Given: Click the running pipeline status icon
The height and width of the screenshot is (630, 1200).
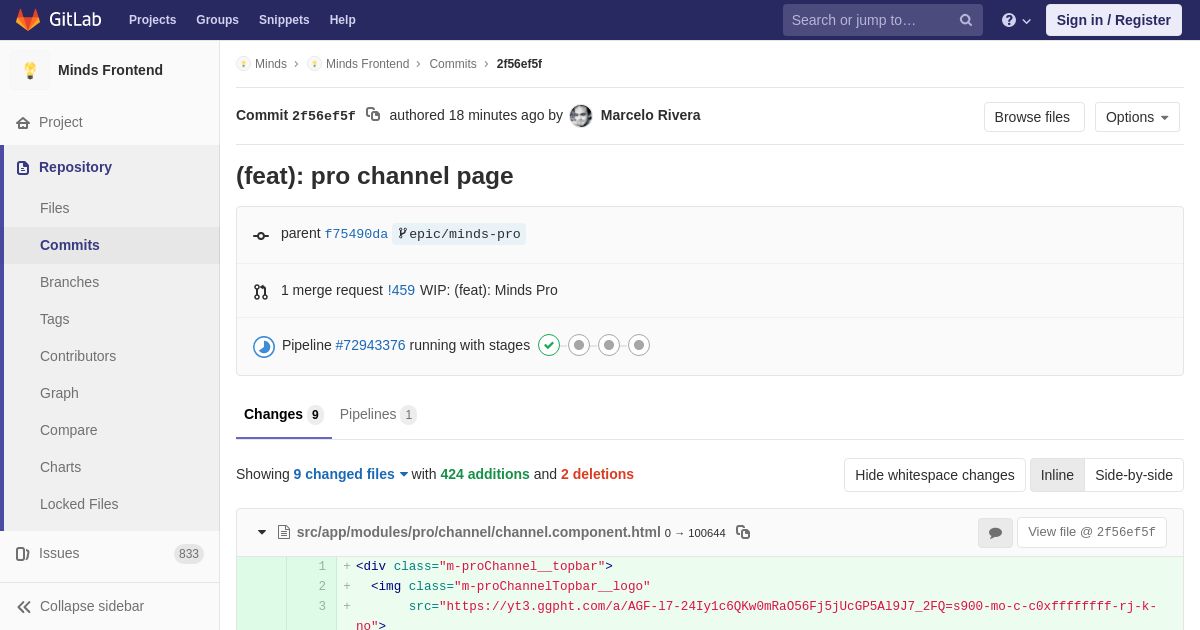Looking at the screenshot, I should tap(264, 346).
